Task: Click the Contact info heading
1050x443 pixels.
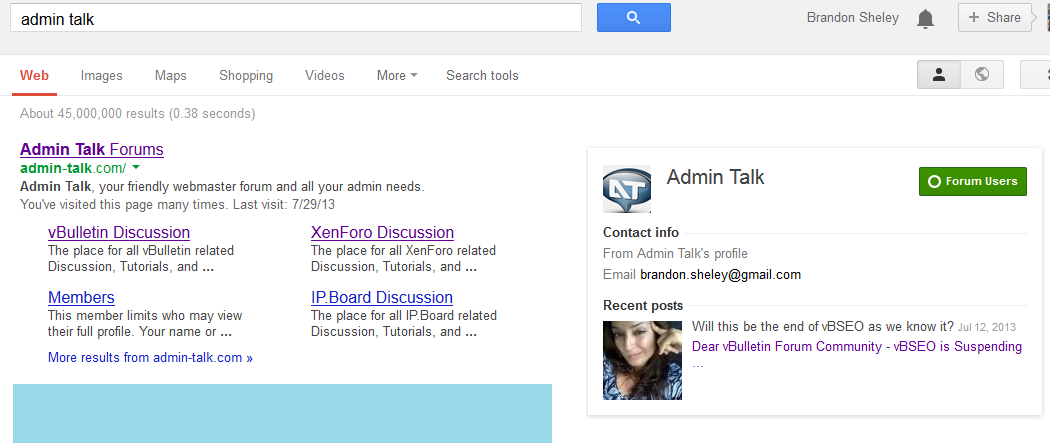Action: click(x=641, y=232)
